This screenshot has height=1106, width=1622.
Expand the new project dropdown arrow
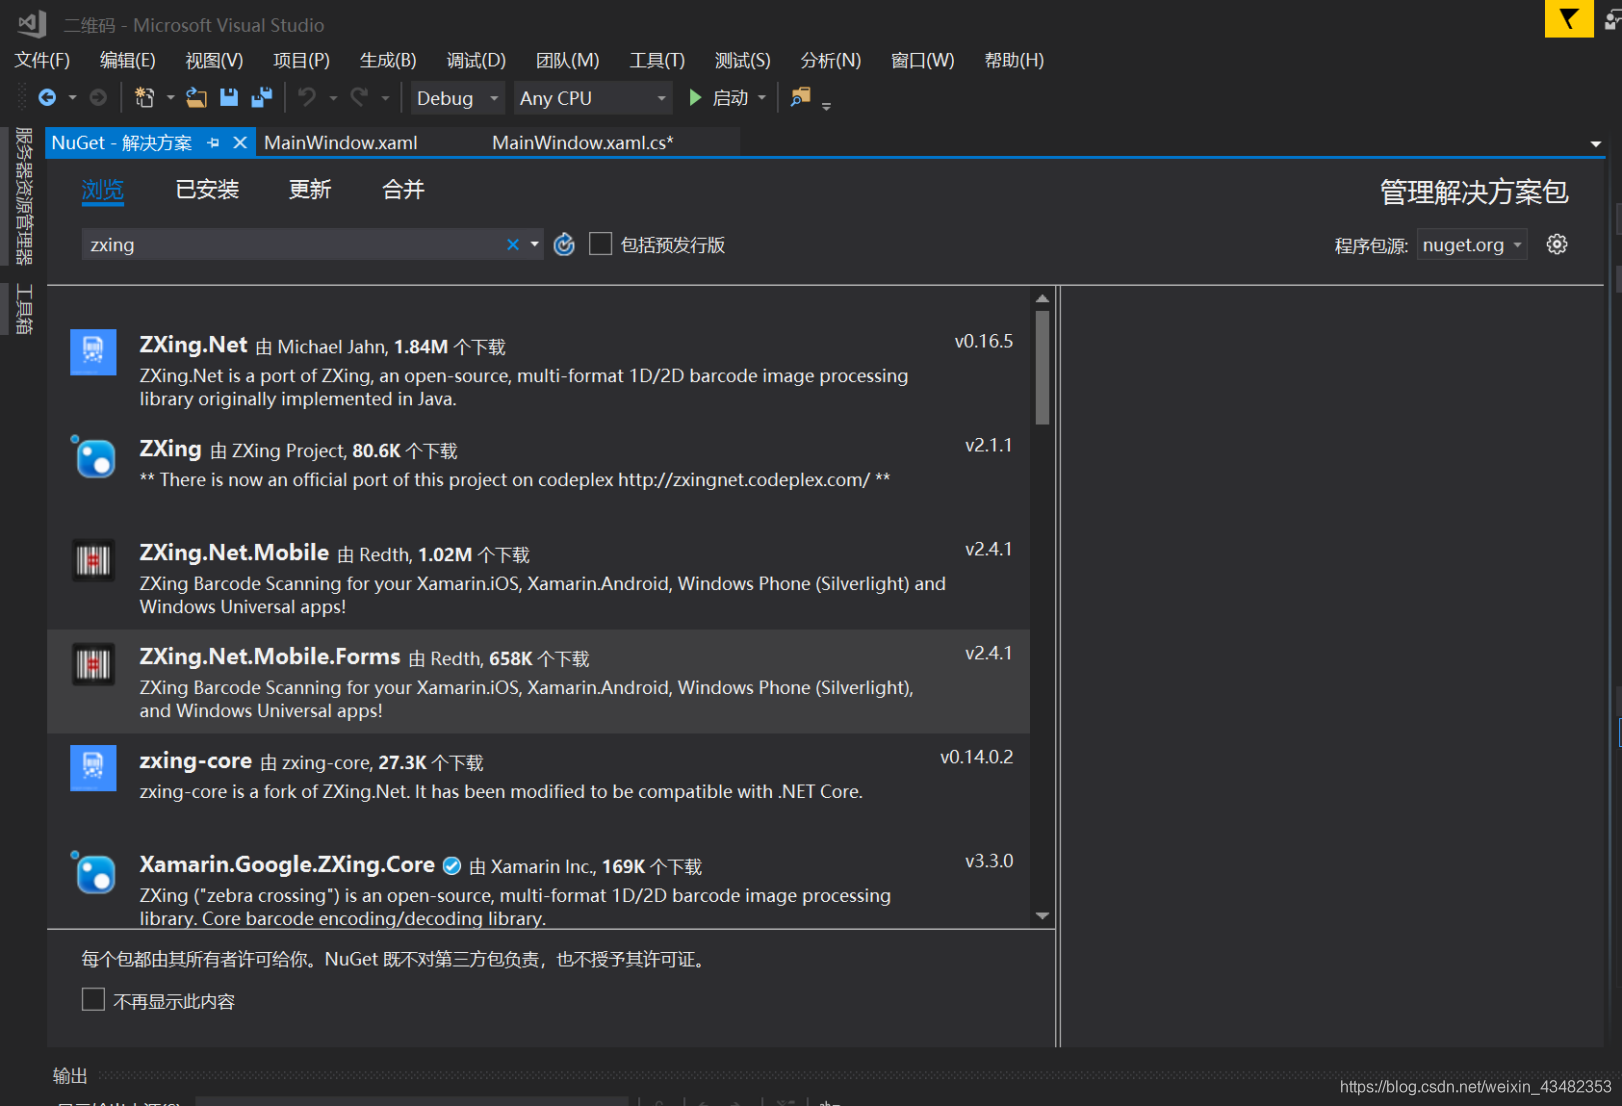170,98
